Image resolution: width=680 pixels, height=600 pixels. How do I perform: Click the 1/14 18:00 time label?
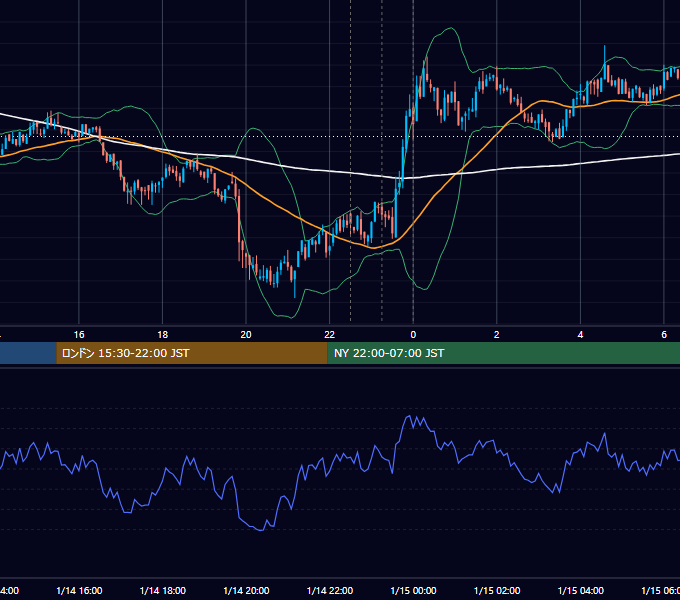163,590
